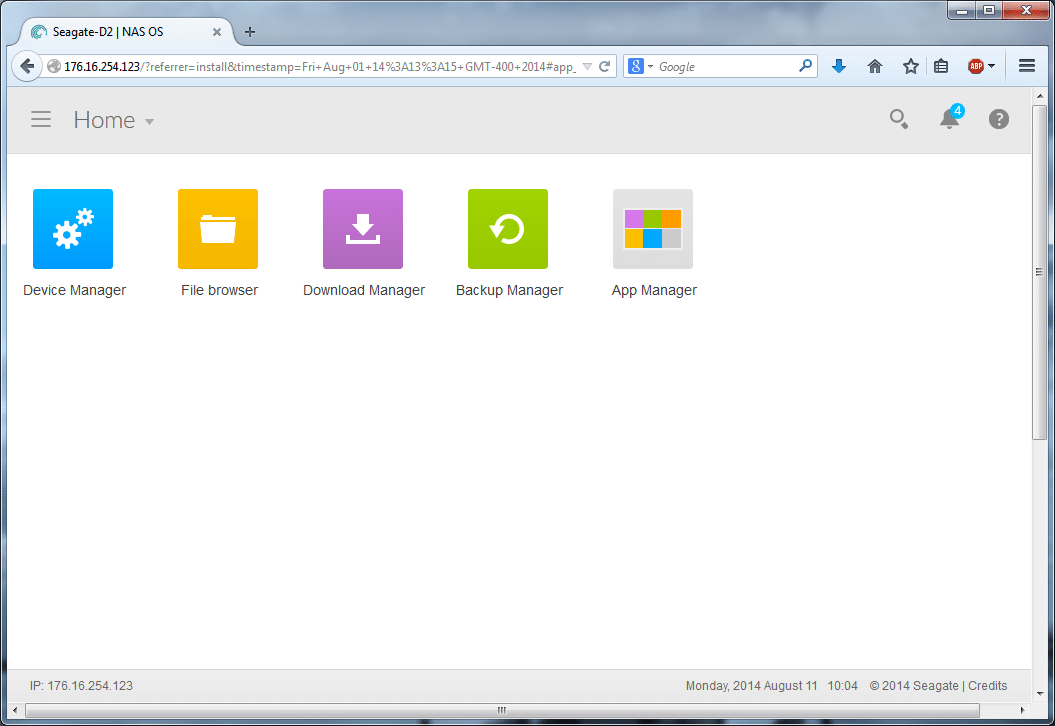Open help with the question mark icon

(x=998, y=119)
